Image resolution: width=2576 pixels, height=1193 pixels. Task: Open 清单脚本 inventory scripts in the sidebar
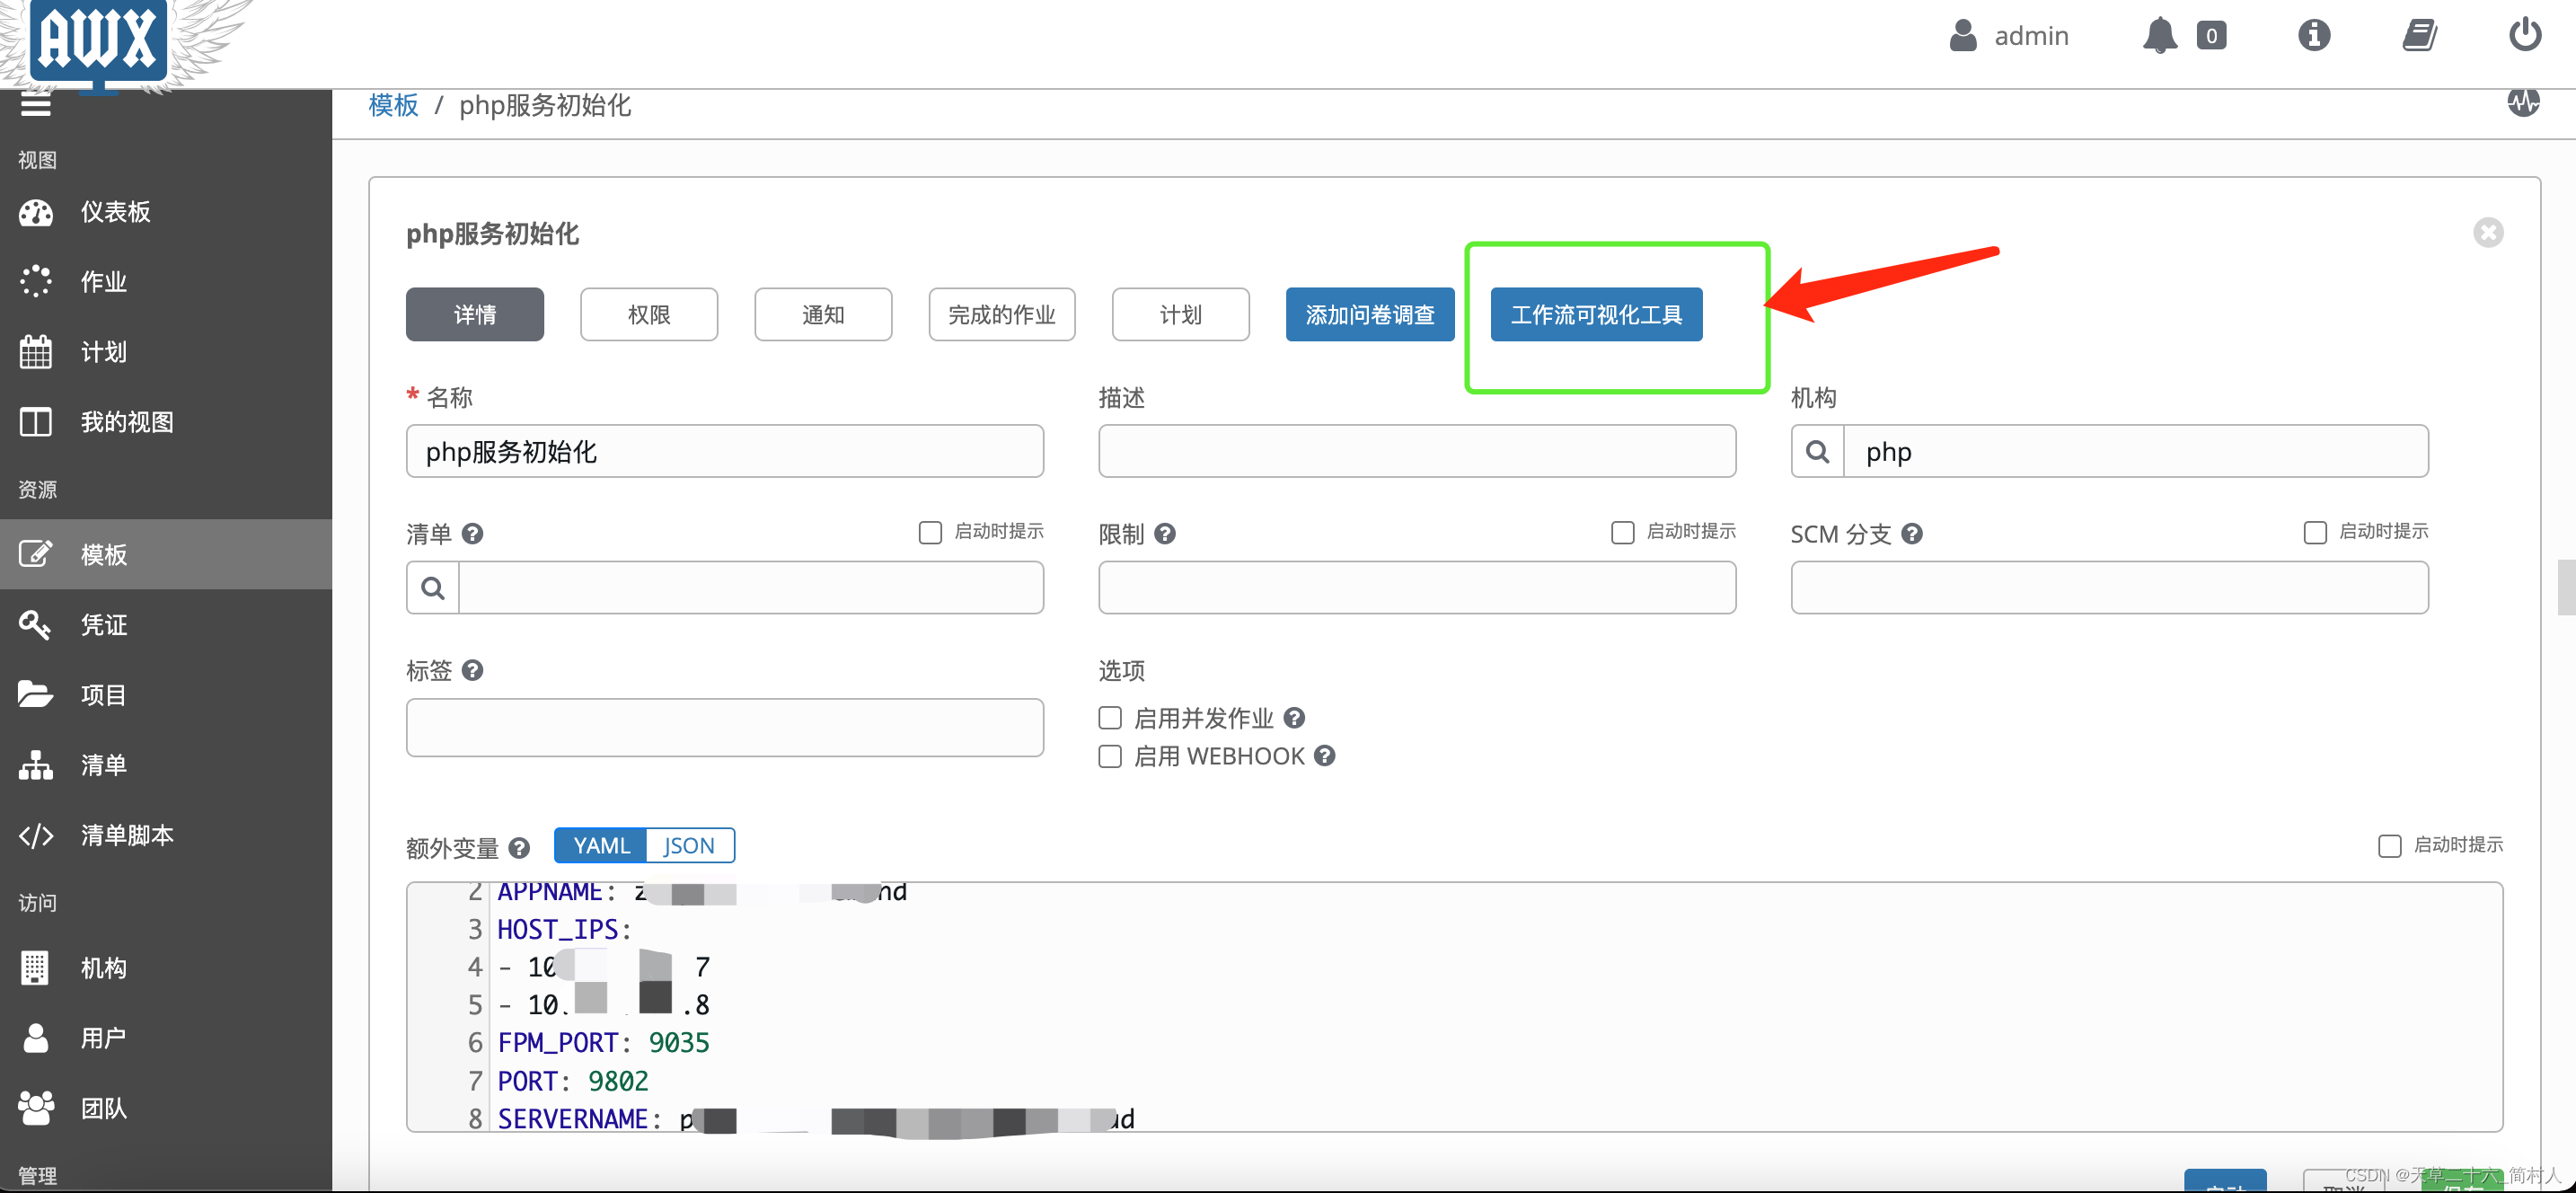coord(166,835)
